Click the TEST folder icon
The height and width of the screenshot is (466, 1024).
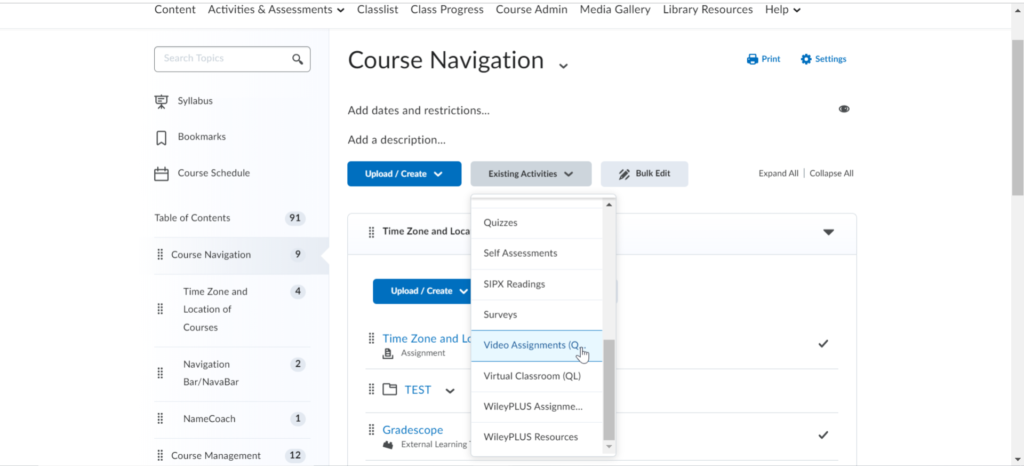390,390
